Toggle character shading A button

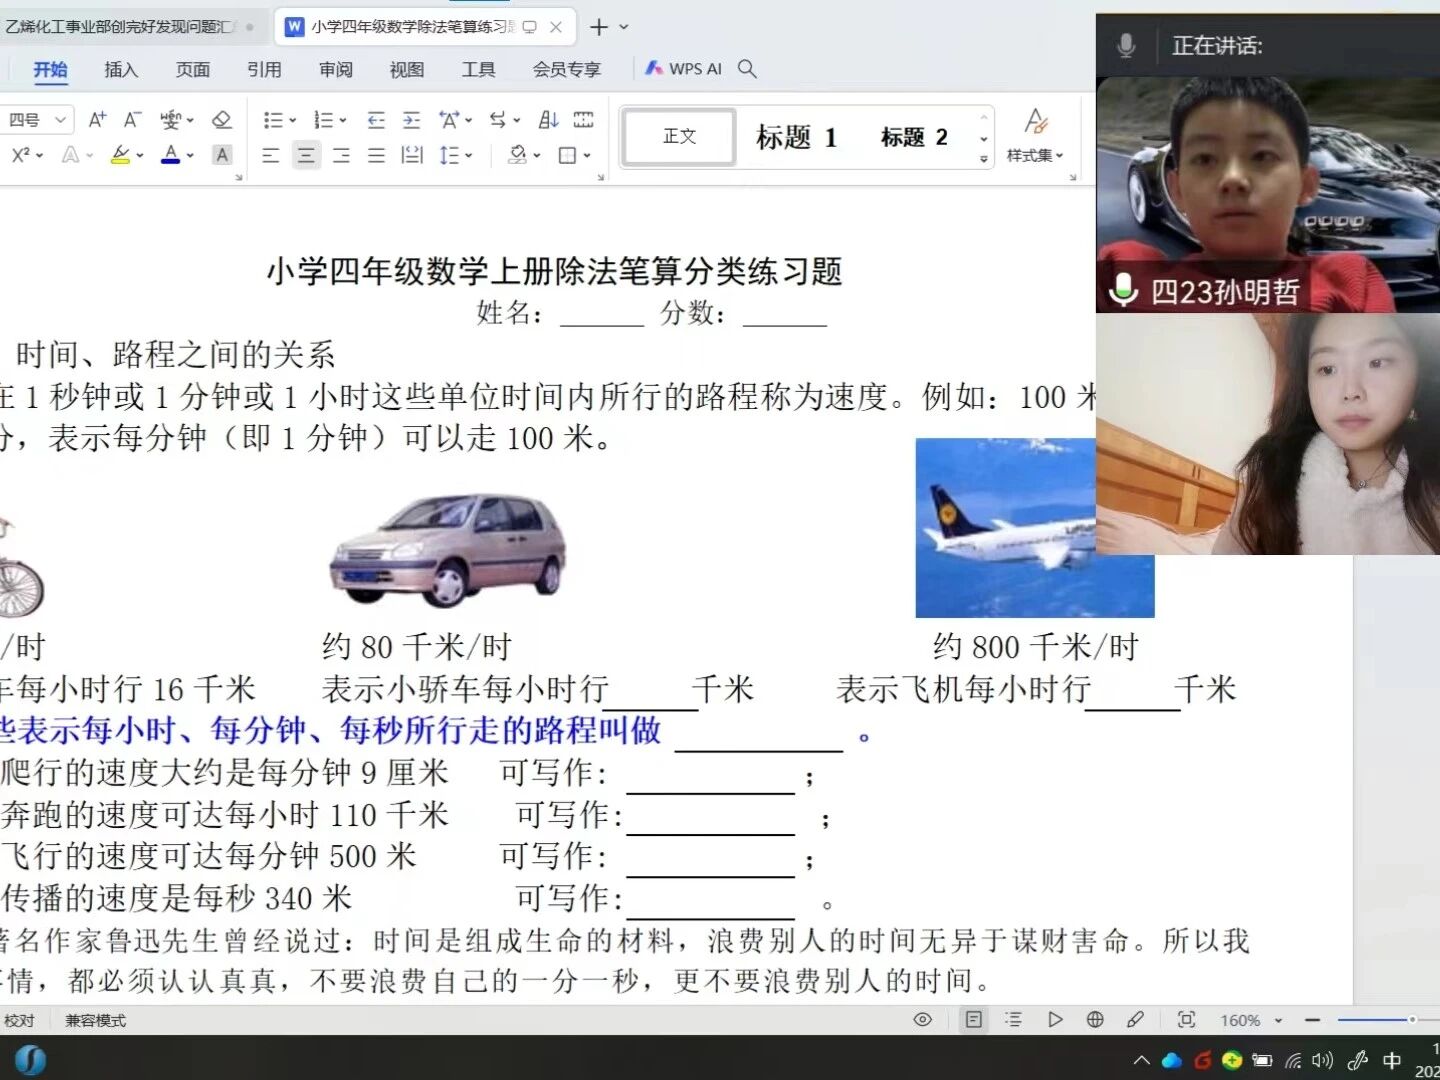pyautogui.click(x=222, y=155)
